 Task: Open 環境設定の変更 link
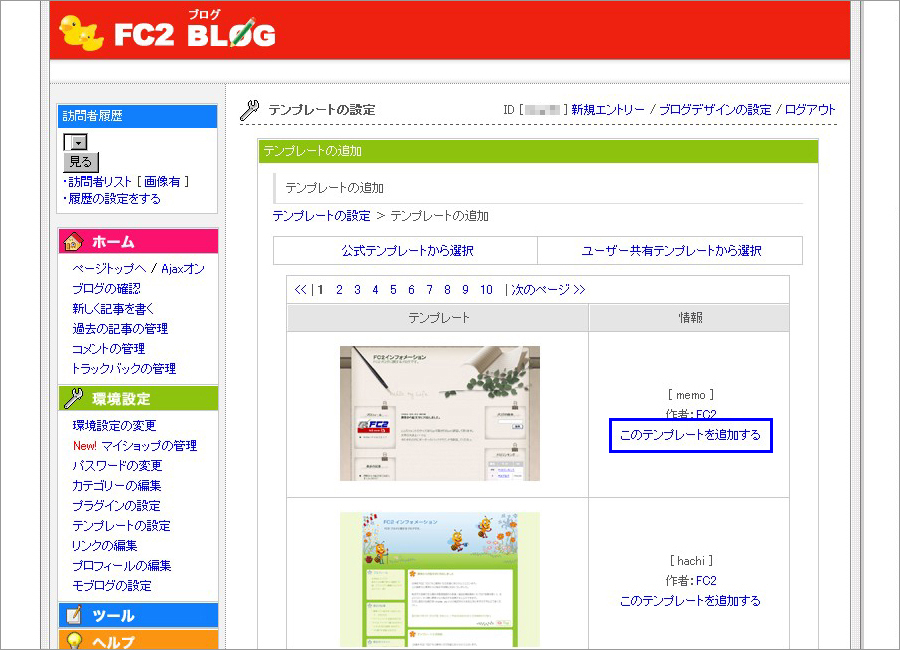tap(114, 425)
